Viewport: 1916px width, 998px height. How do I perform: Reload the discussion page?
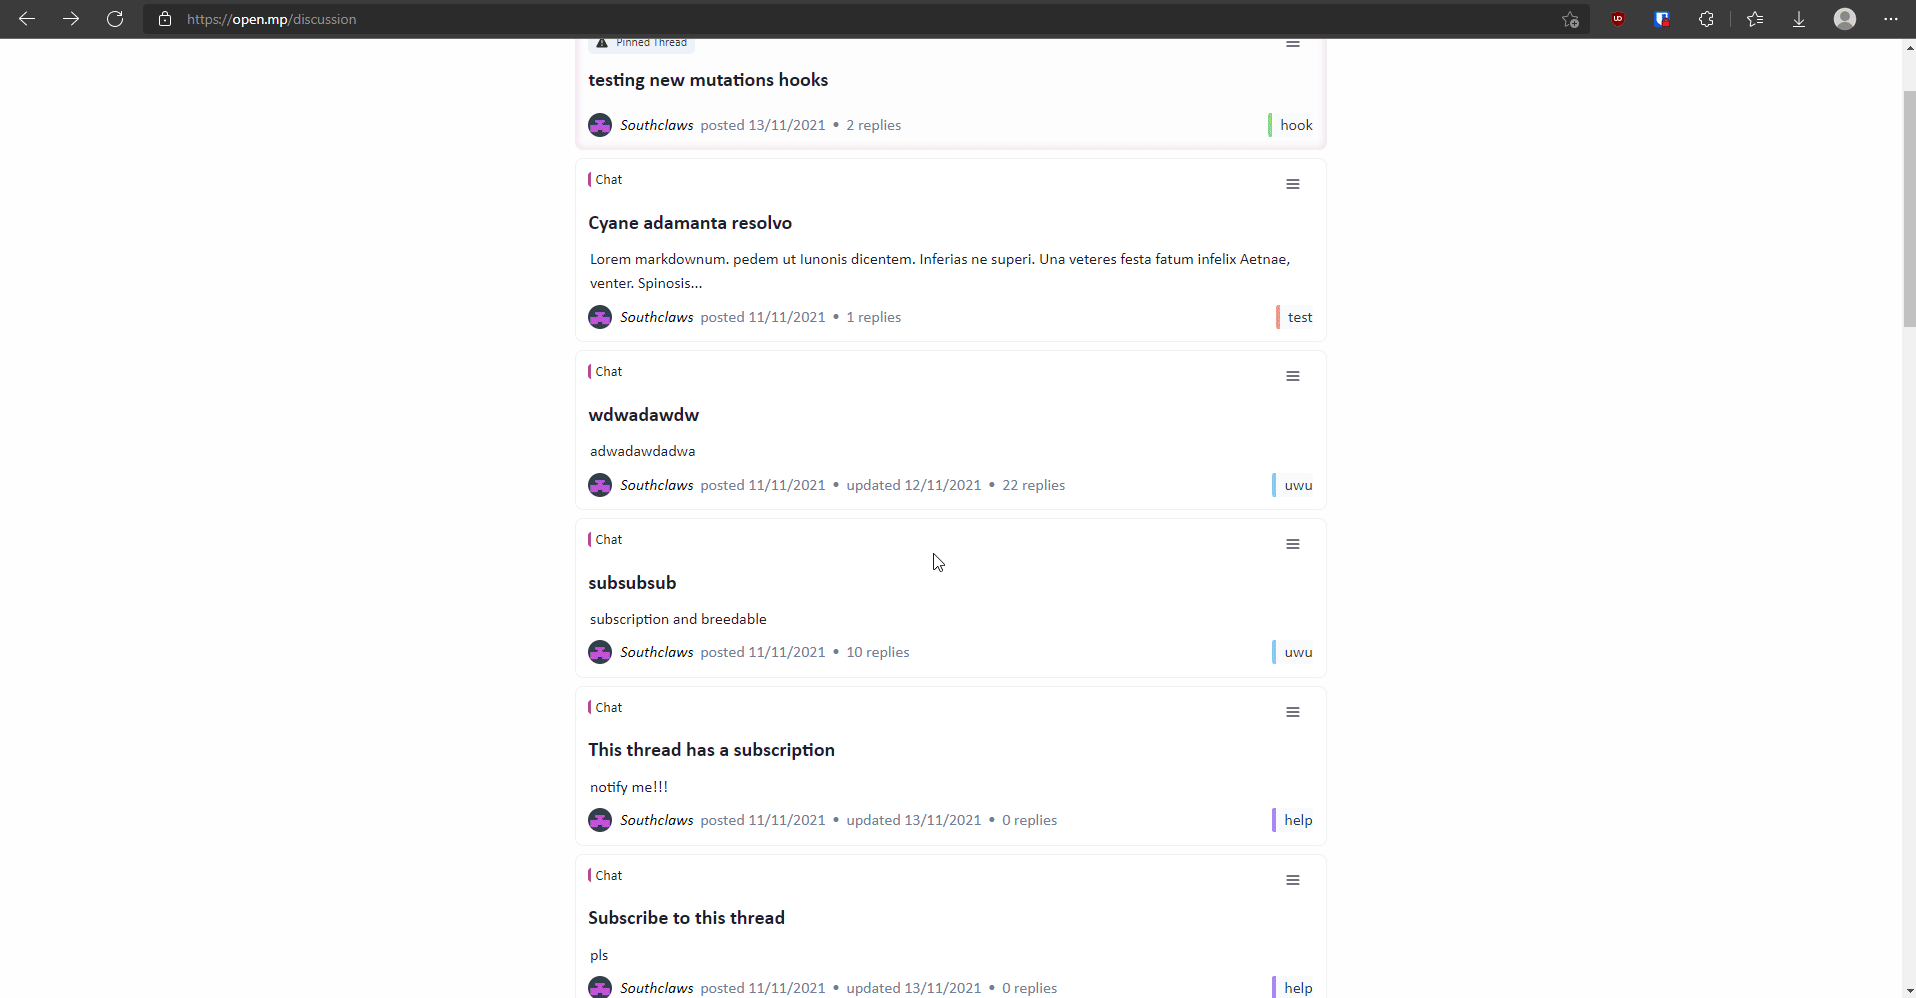click(115, 19)
